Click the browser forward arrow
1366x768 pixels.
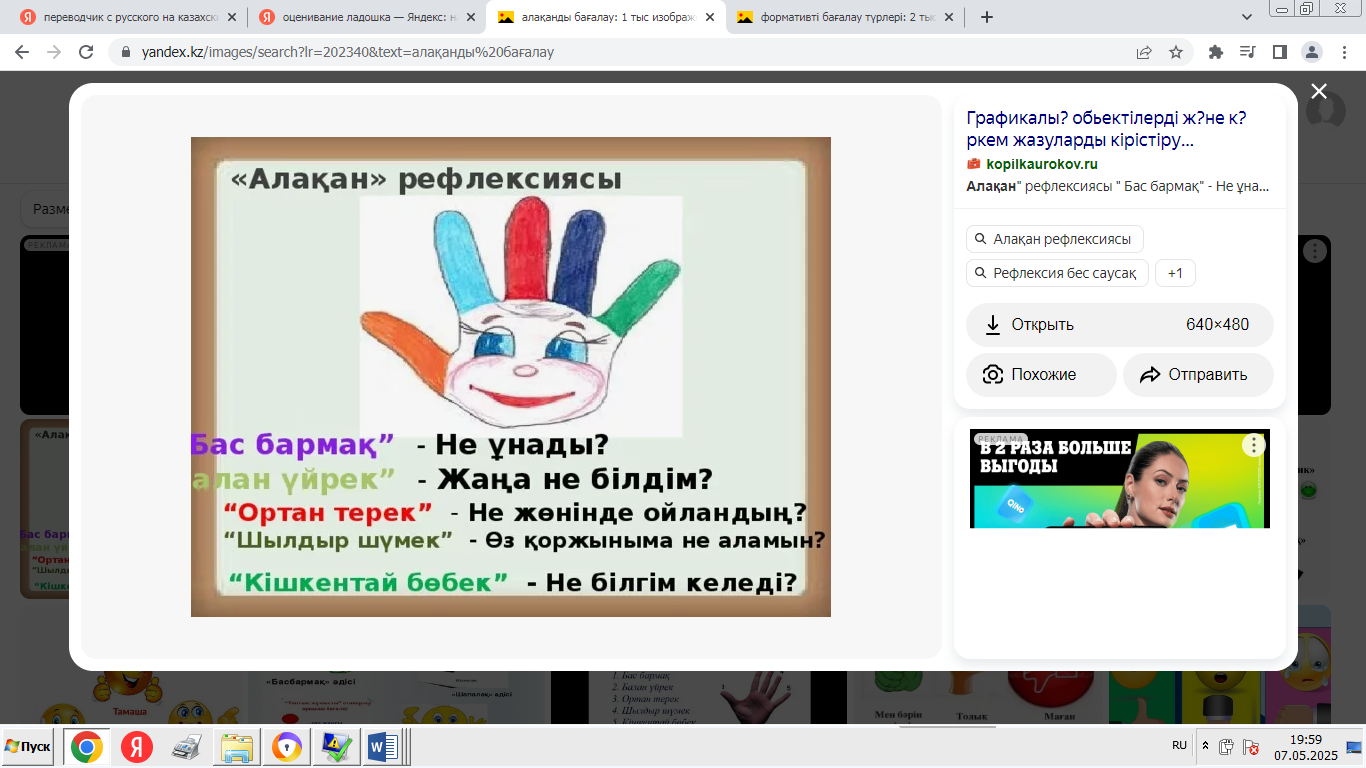(x=54, y=52)
